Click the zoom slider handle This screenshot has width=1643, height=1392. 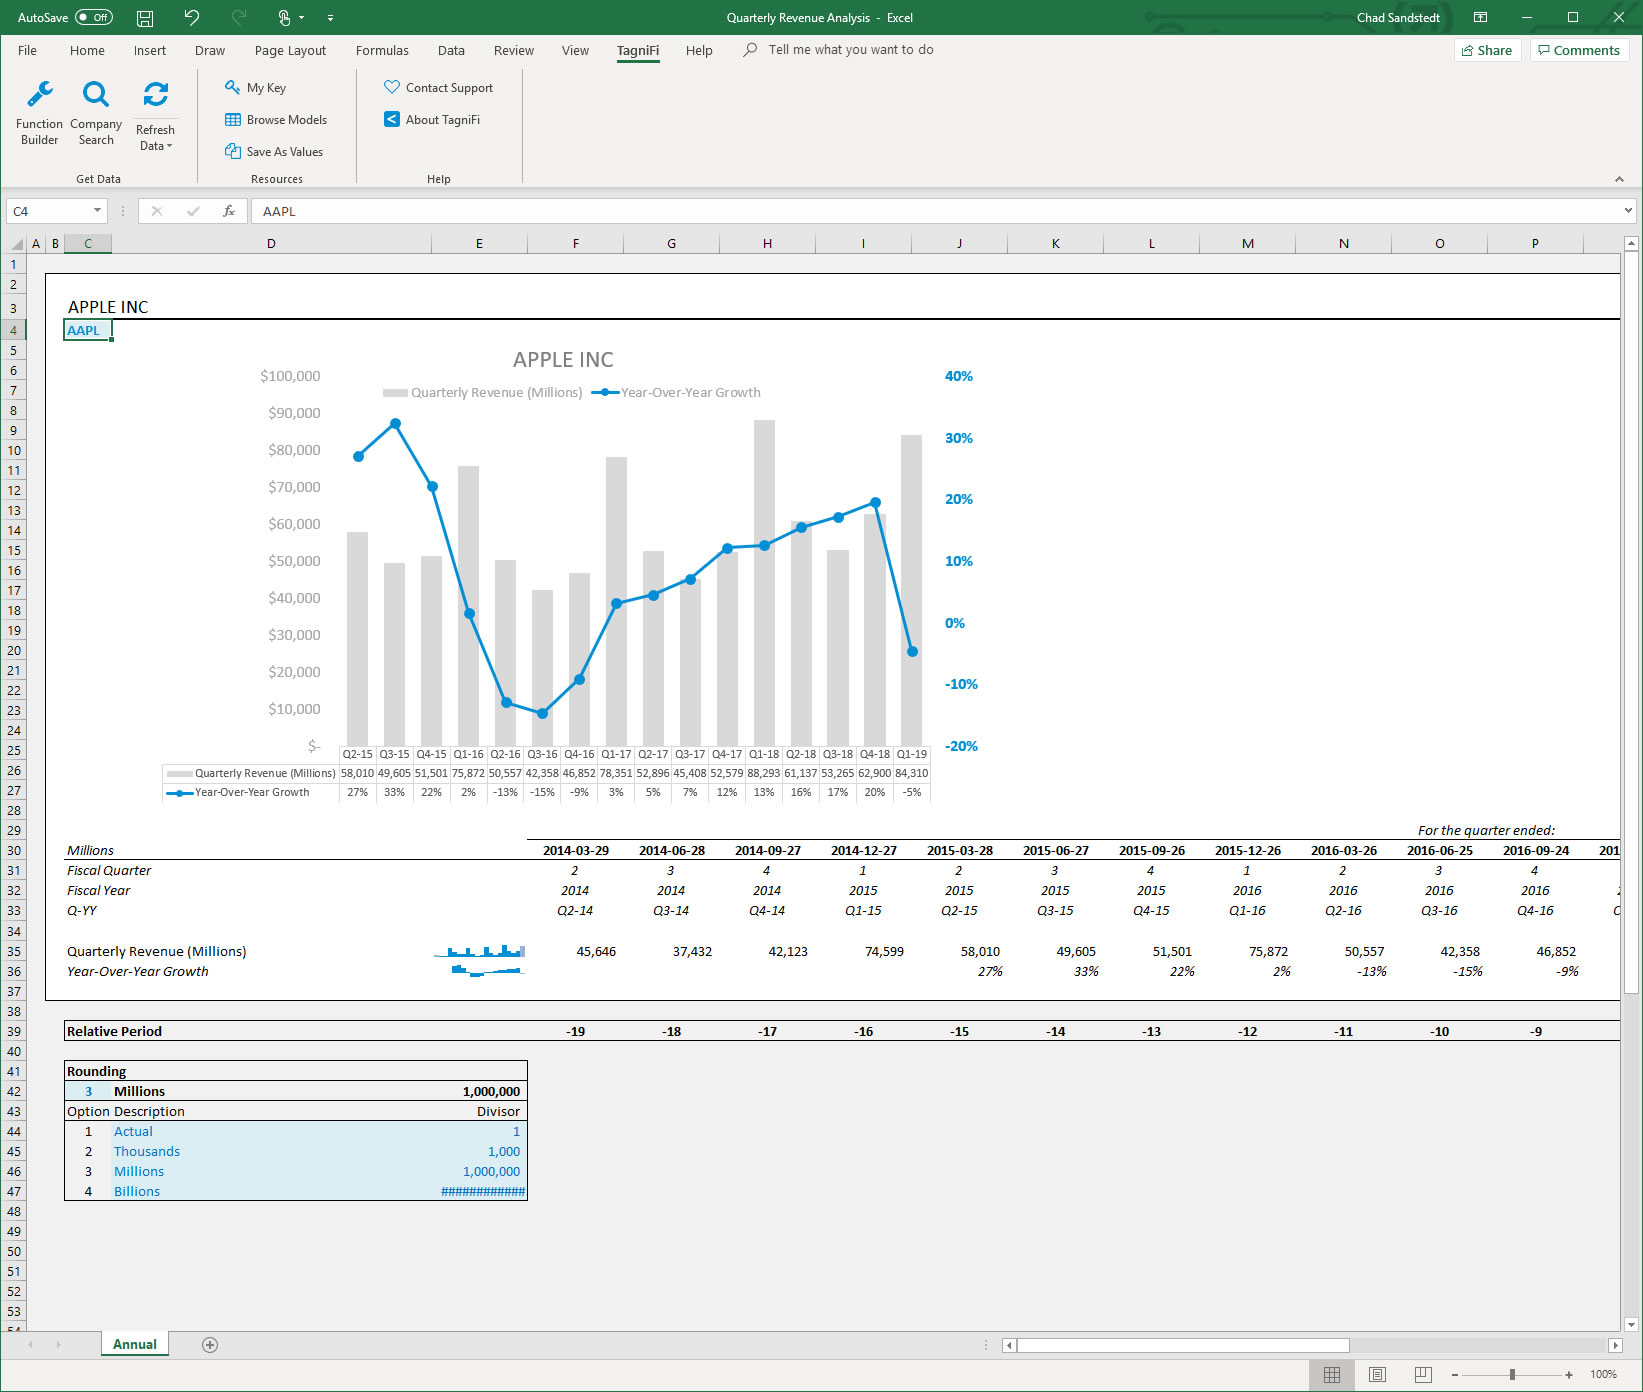point(1512,1375)
